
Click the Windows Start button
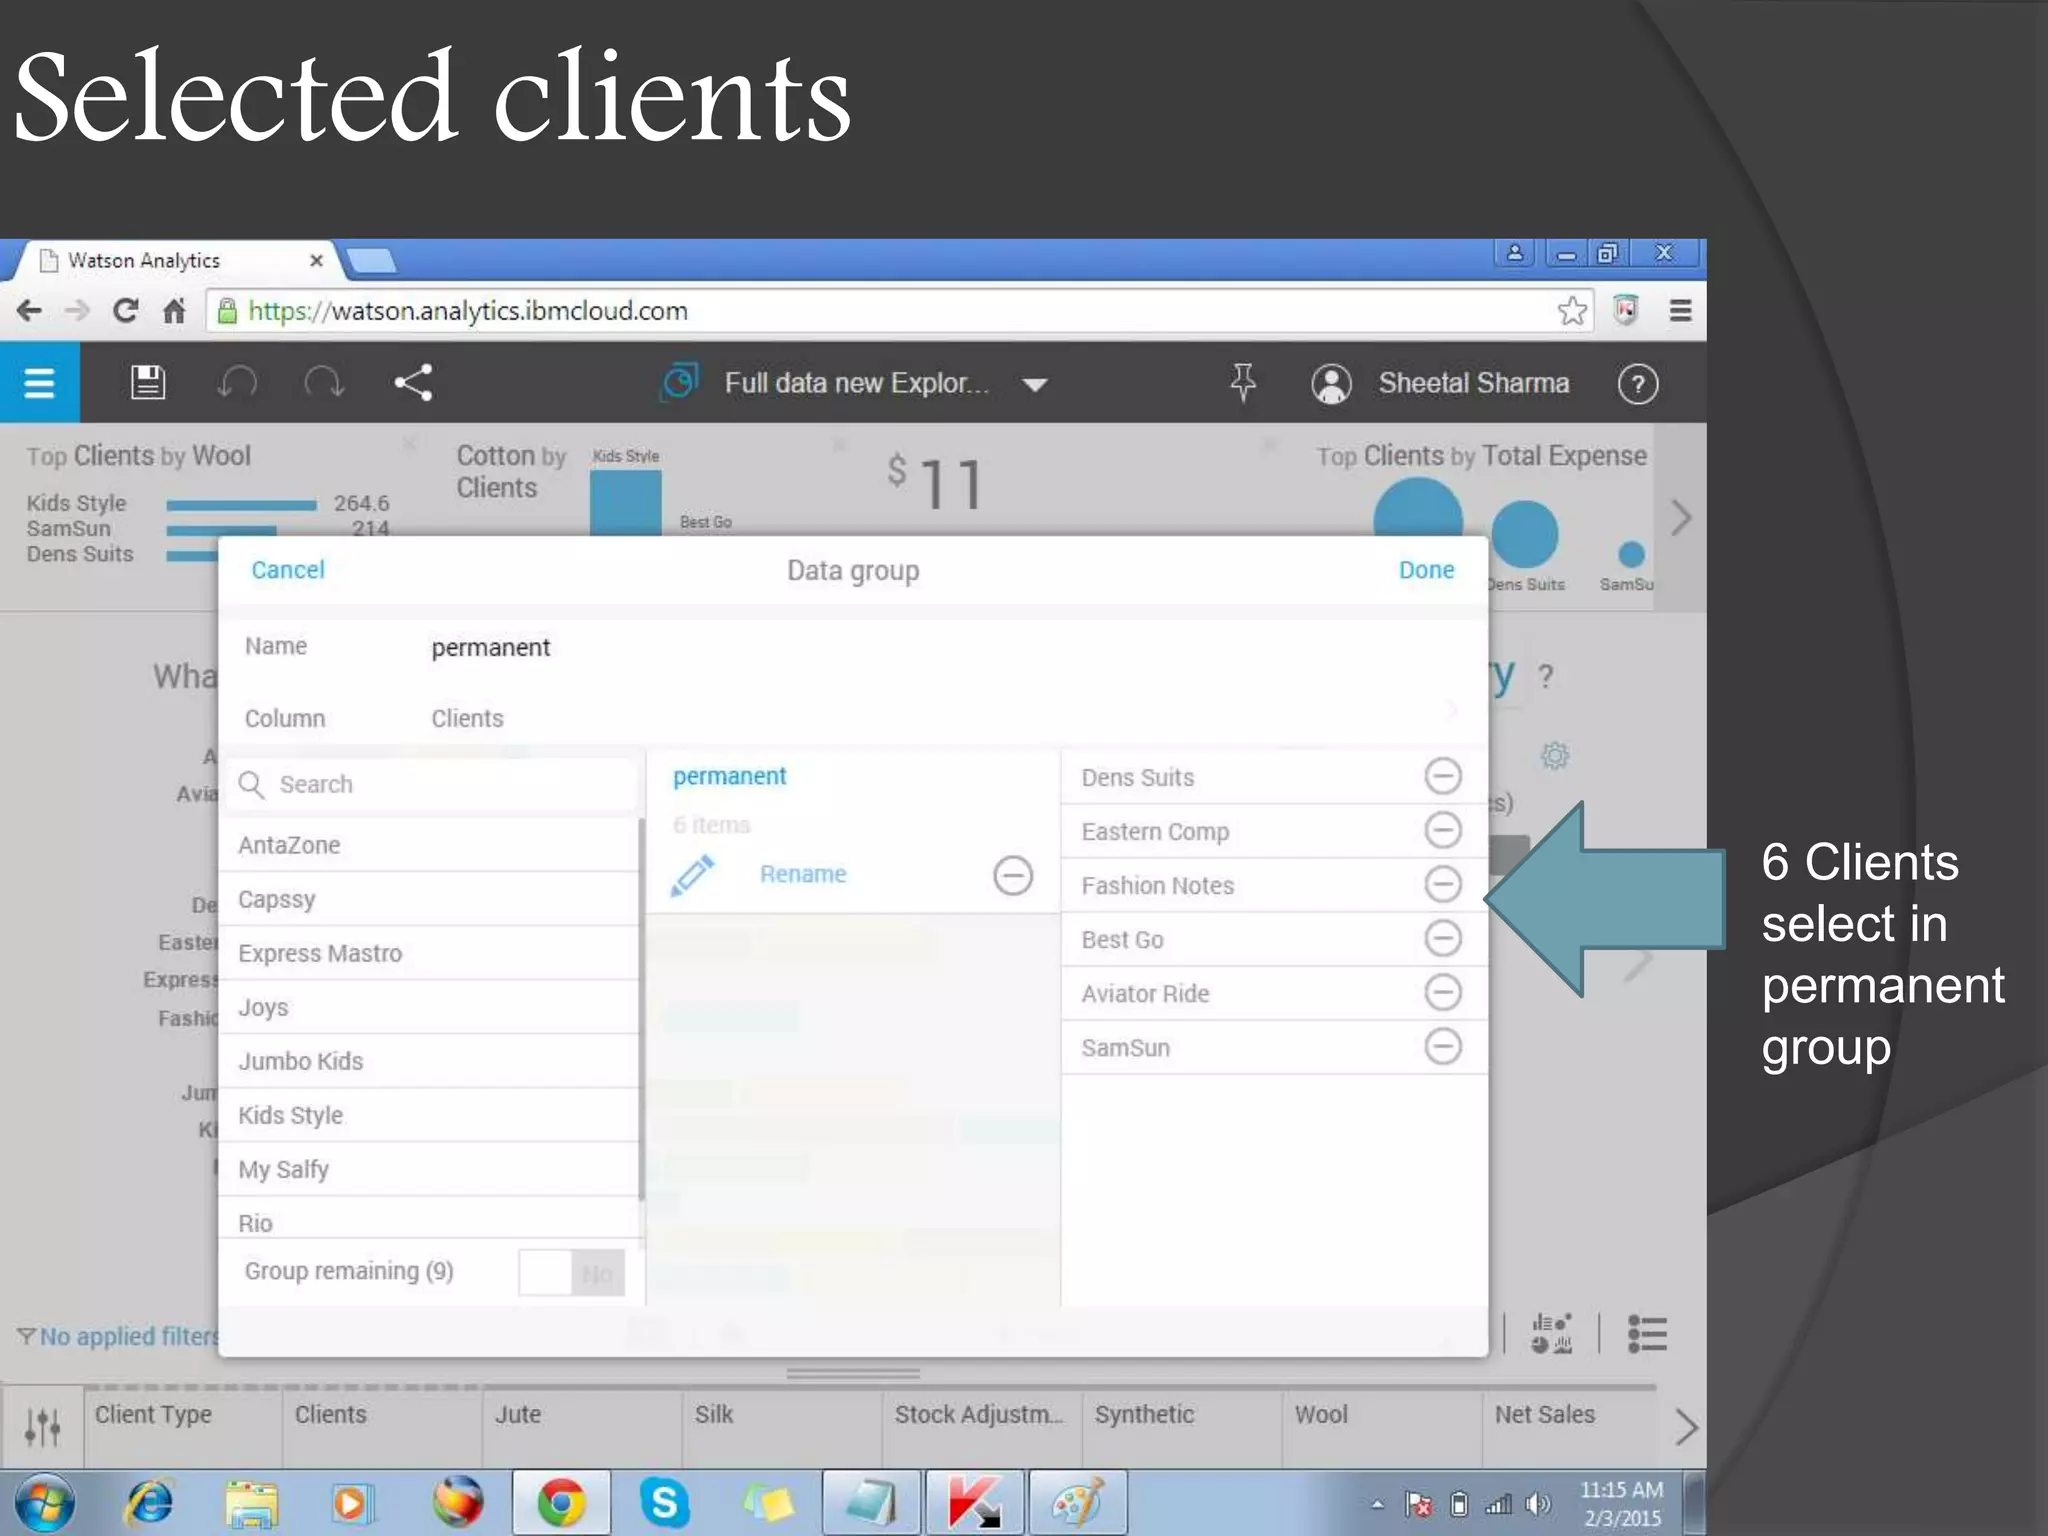tap(44, 1503)
